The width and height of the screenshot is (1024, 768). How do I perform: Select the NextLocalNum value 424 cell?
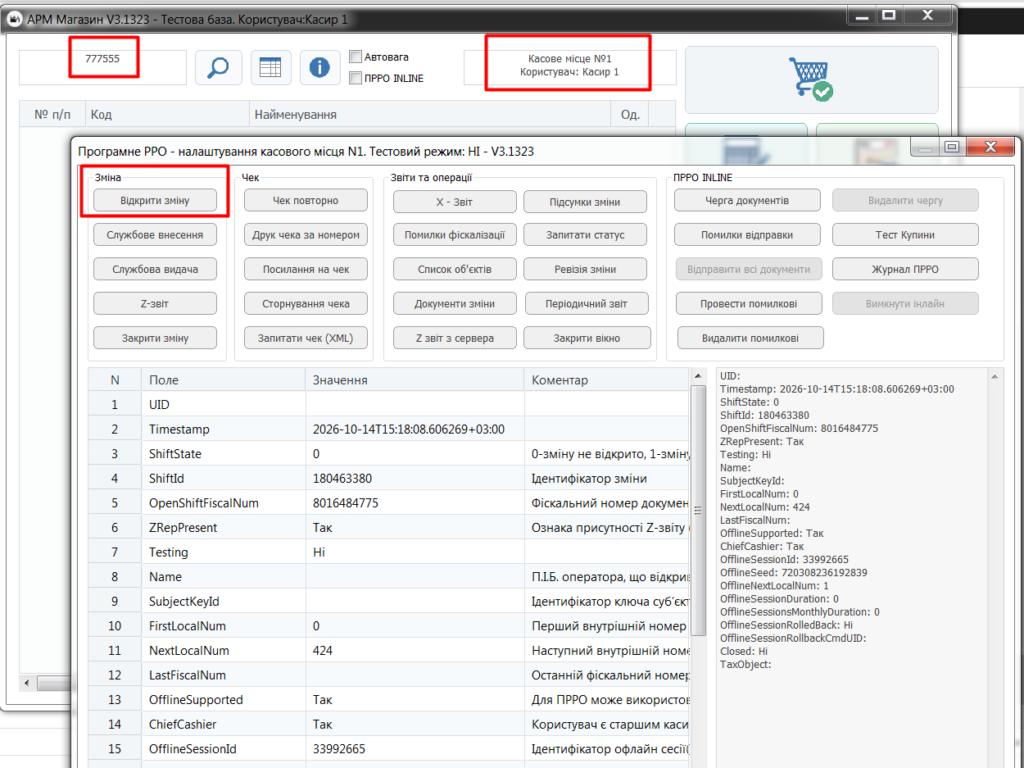[414, 650]
